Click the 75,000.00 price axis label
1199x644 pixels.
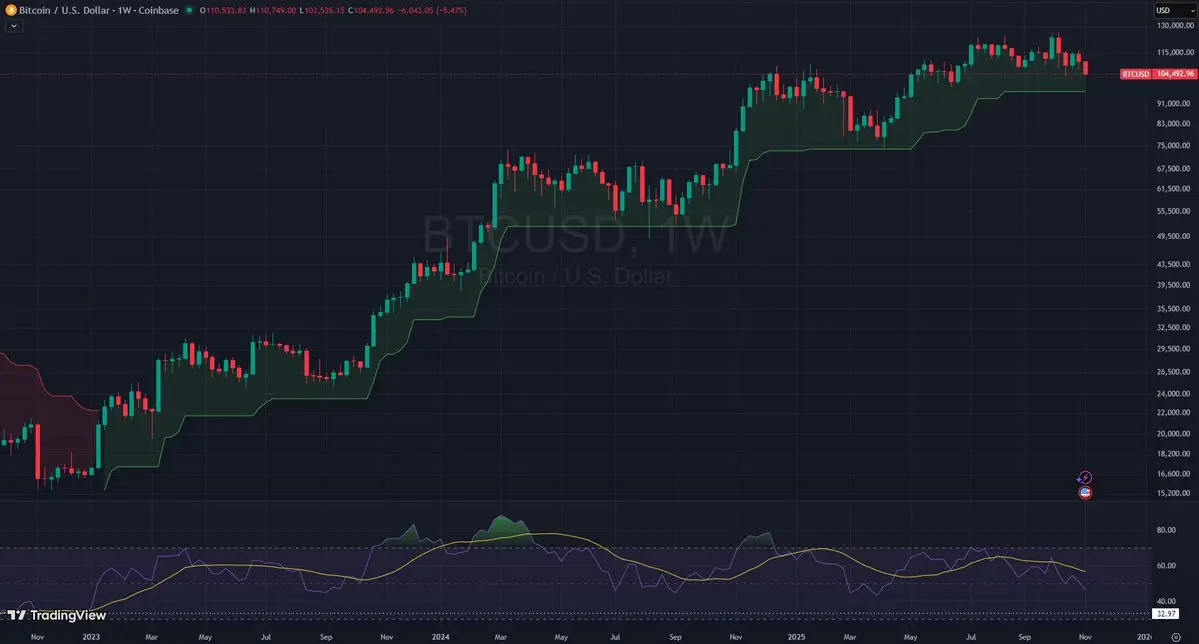(x=1175, y=145)
